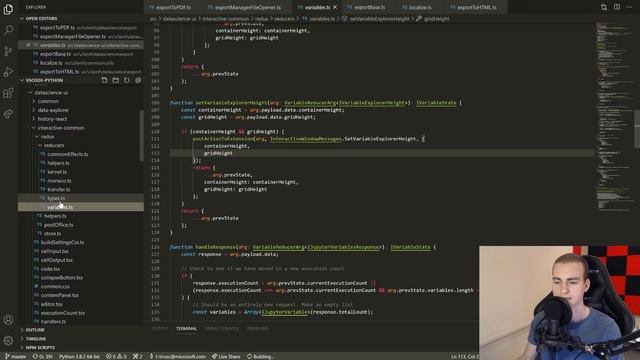The width and height of the screenshot is (640, 360).
Task: Open the Manage gear icon
Action: (8, 340)
